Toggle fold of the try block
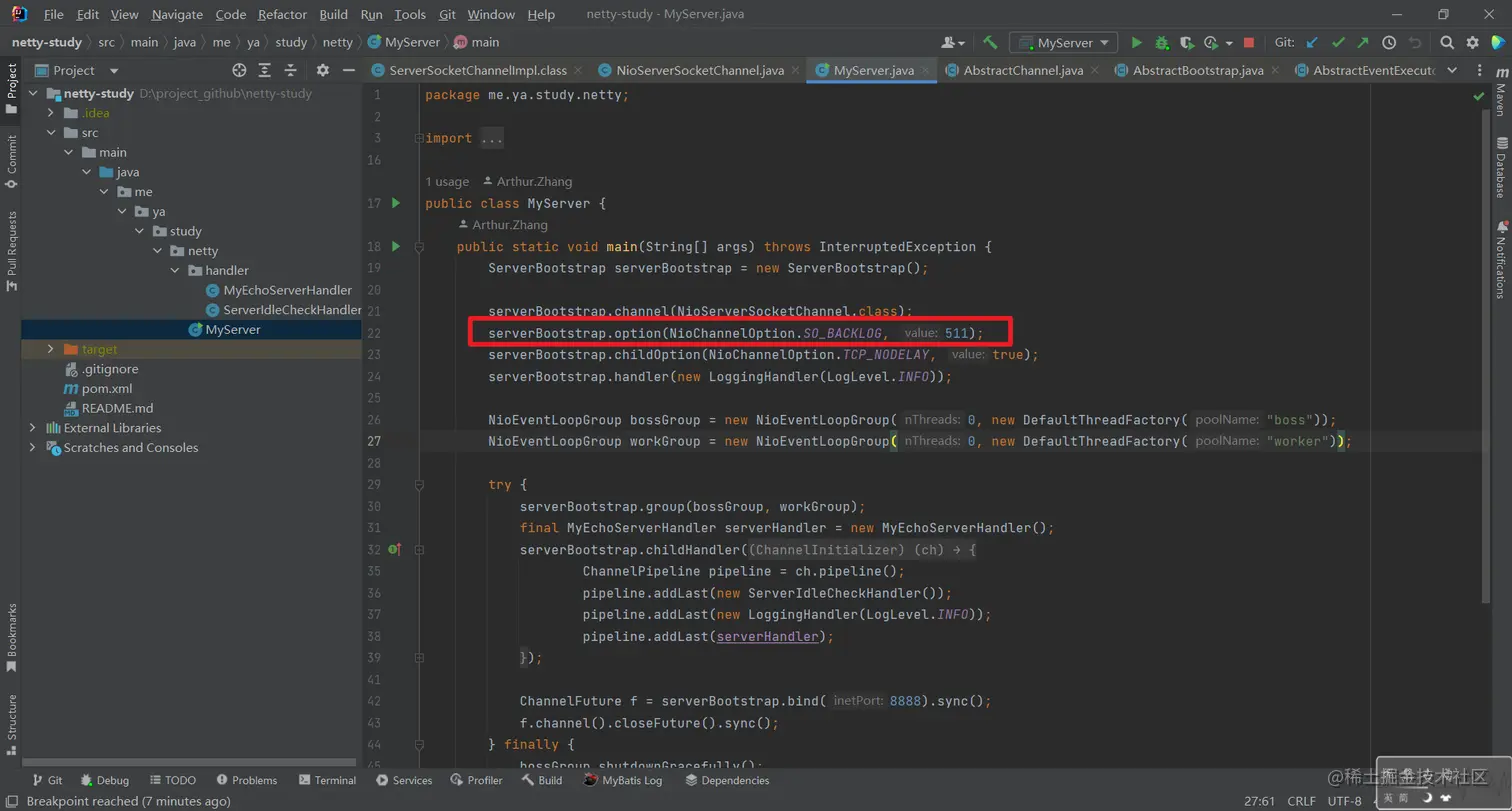The image size is (1512, 811). [420, 484]
